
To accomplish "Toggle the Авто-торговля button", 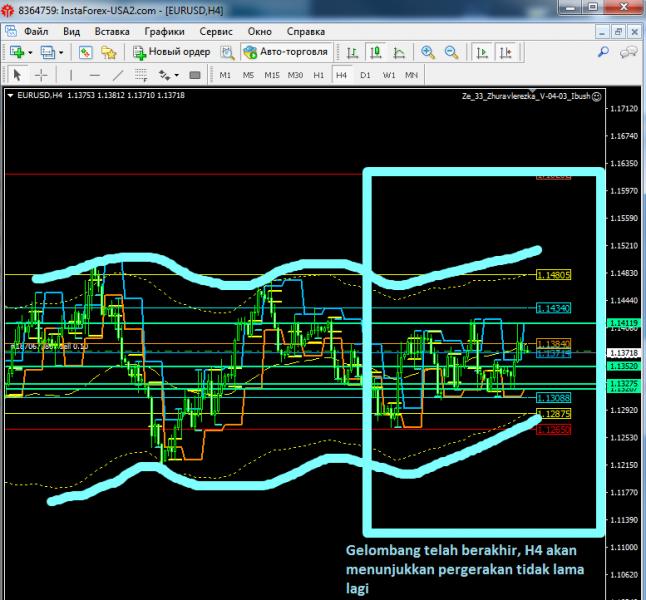I will tap(286, 52).
